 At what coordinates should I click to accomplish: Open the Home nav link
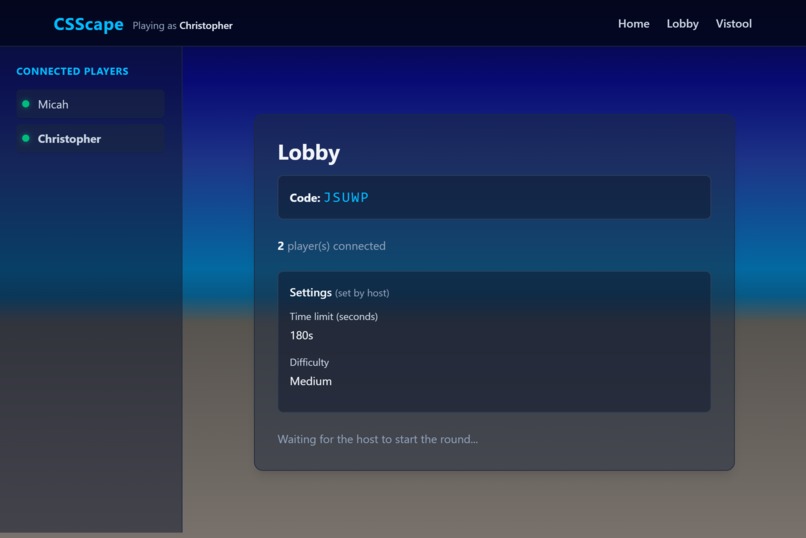(633, 24)
